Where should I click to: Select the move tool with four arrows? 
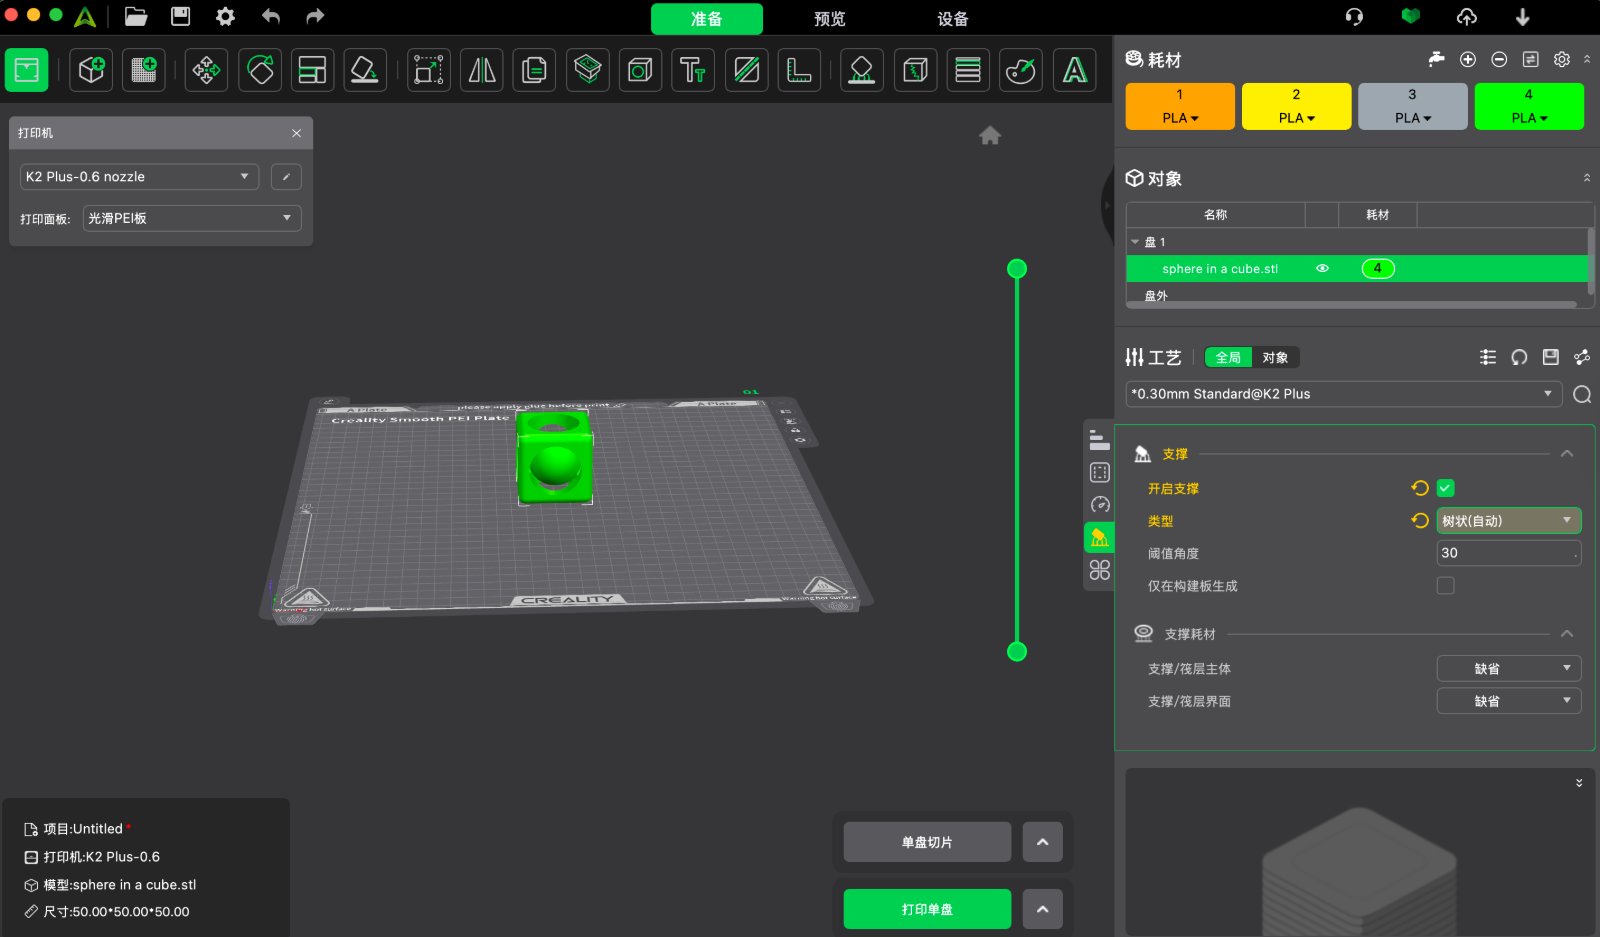click(x=207, y=70)
